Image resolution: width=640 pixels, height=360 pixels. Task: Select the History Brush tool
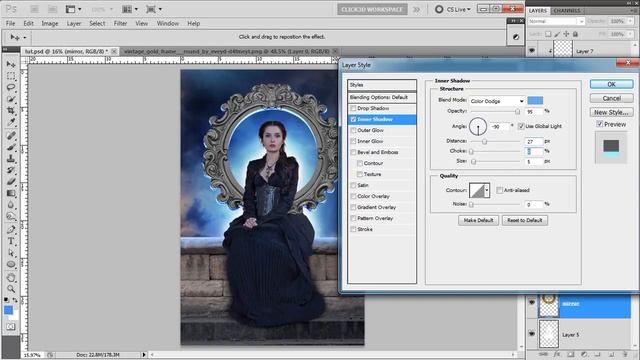(11, 170)
